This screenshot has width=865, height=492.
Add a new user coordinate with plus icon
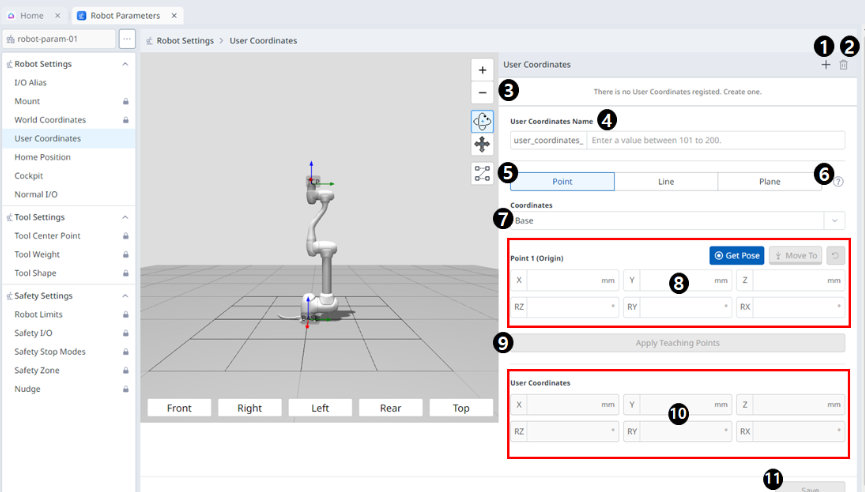[x=826, y=65]
